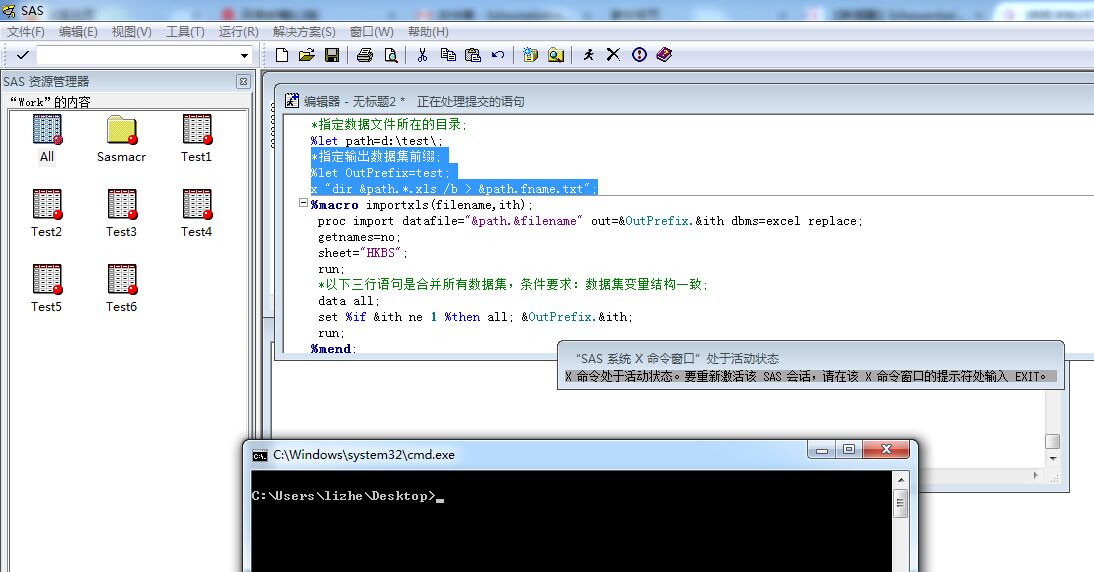Open the 工具(T) menu

[185, 31]
